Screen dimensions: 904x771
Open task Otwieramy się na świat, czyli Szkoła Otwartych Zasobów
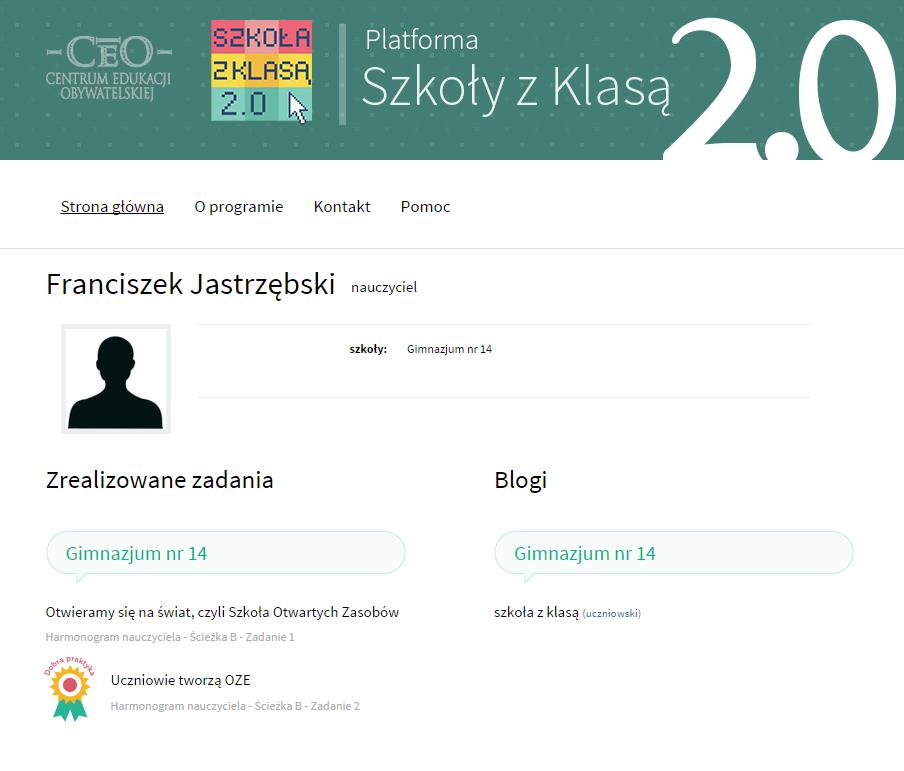222,612
